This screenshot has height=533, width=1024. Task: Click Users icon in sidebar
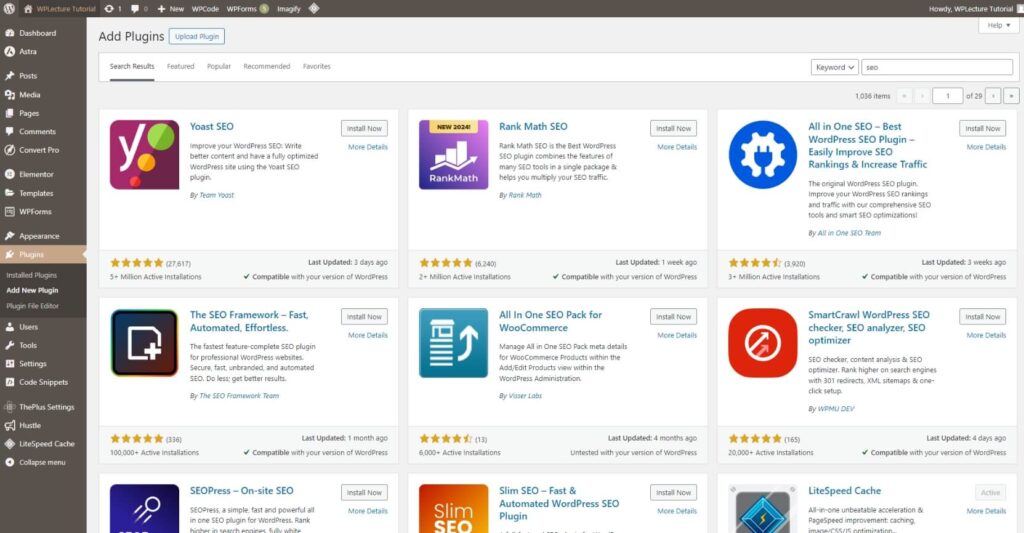tap(10, 327)
